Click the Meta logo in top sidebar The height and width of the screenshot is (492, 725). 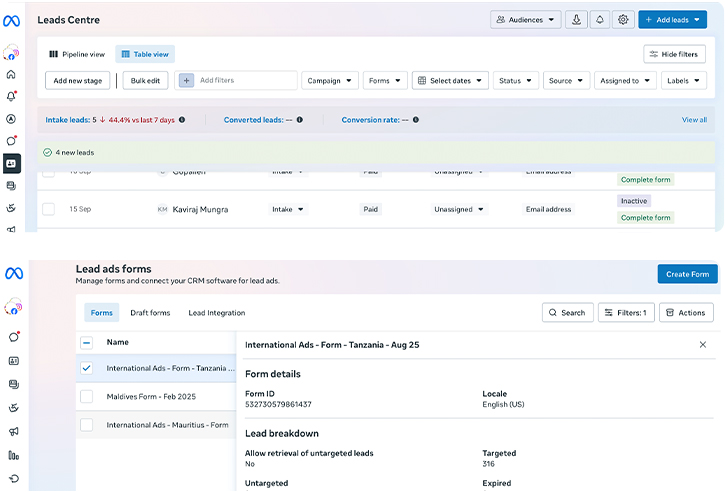tap(12, 21)
